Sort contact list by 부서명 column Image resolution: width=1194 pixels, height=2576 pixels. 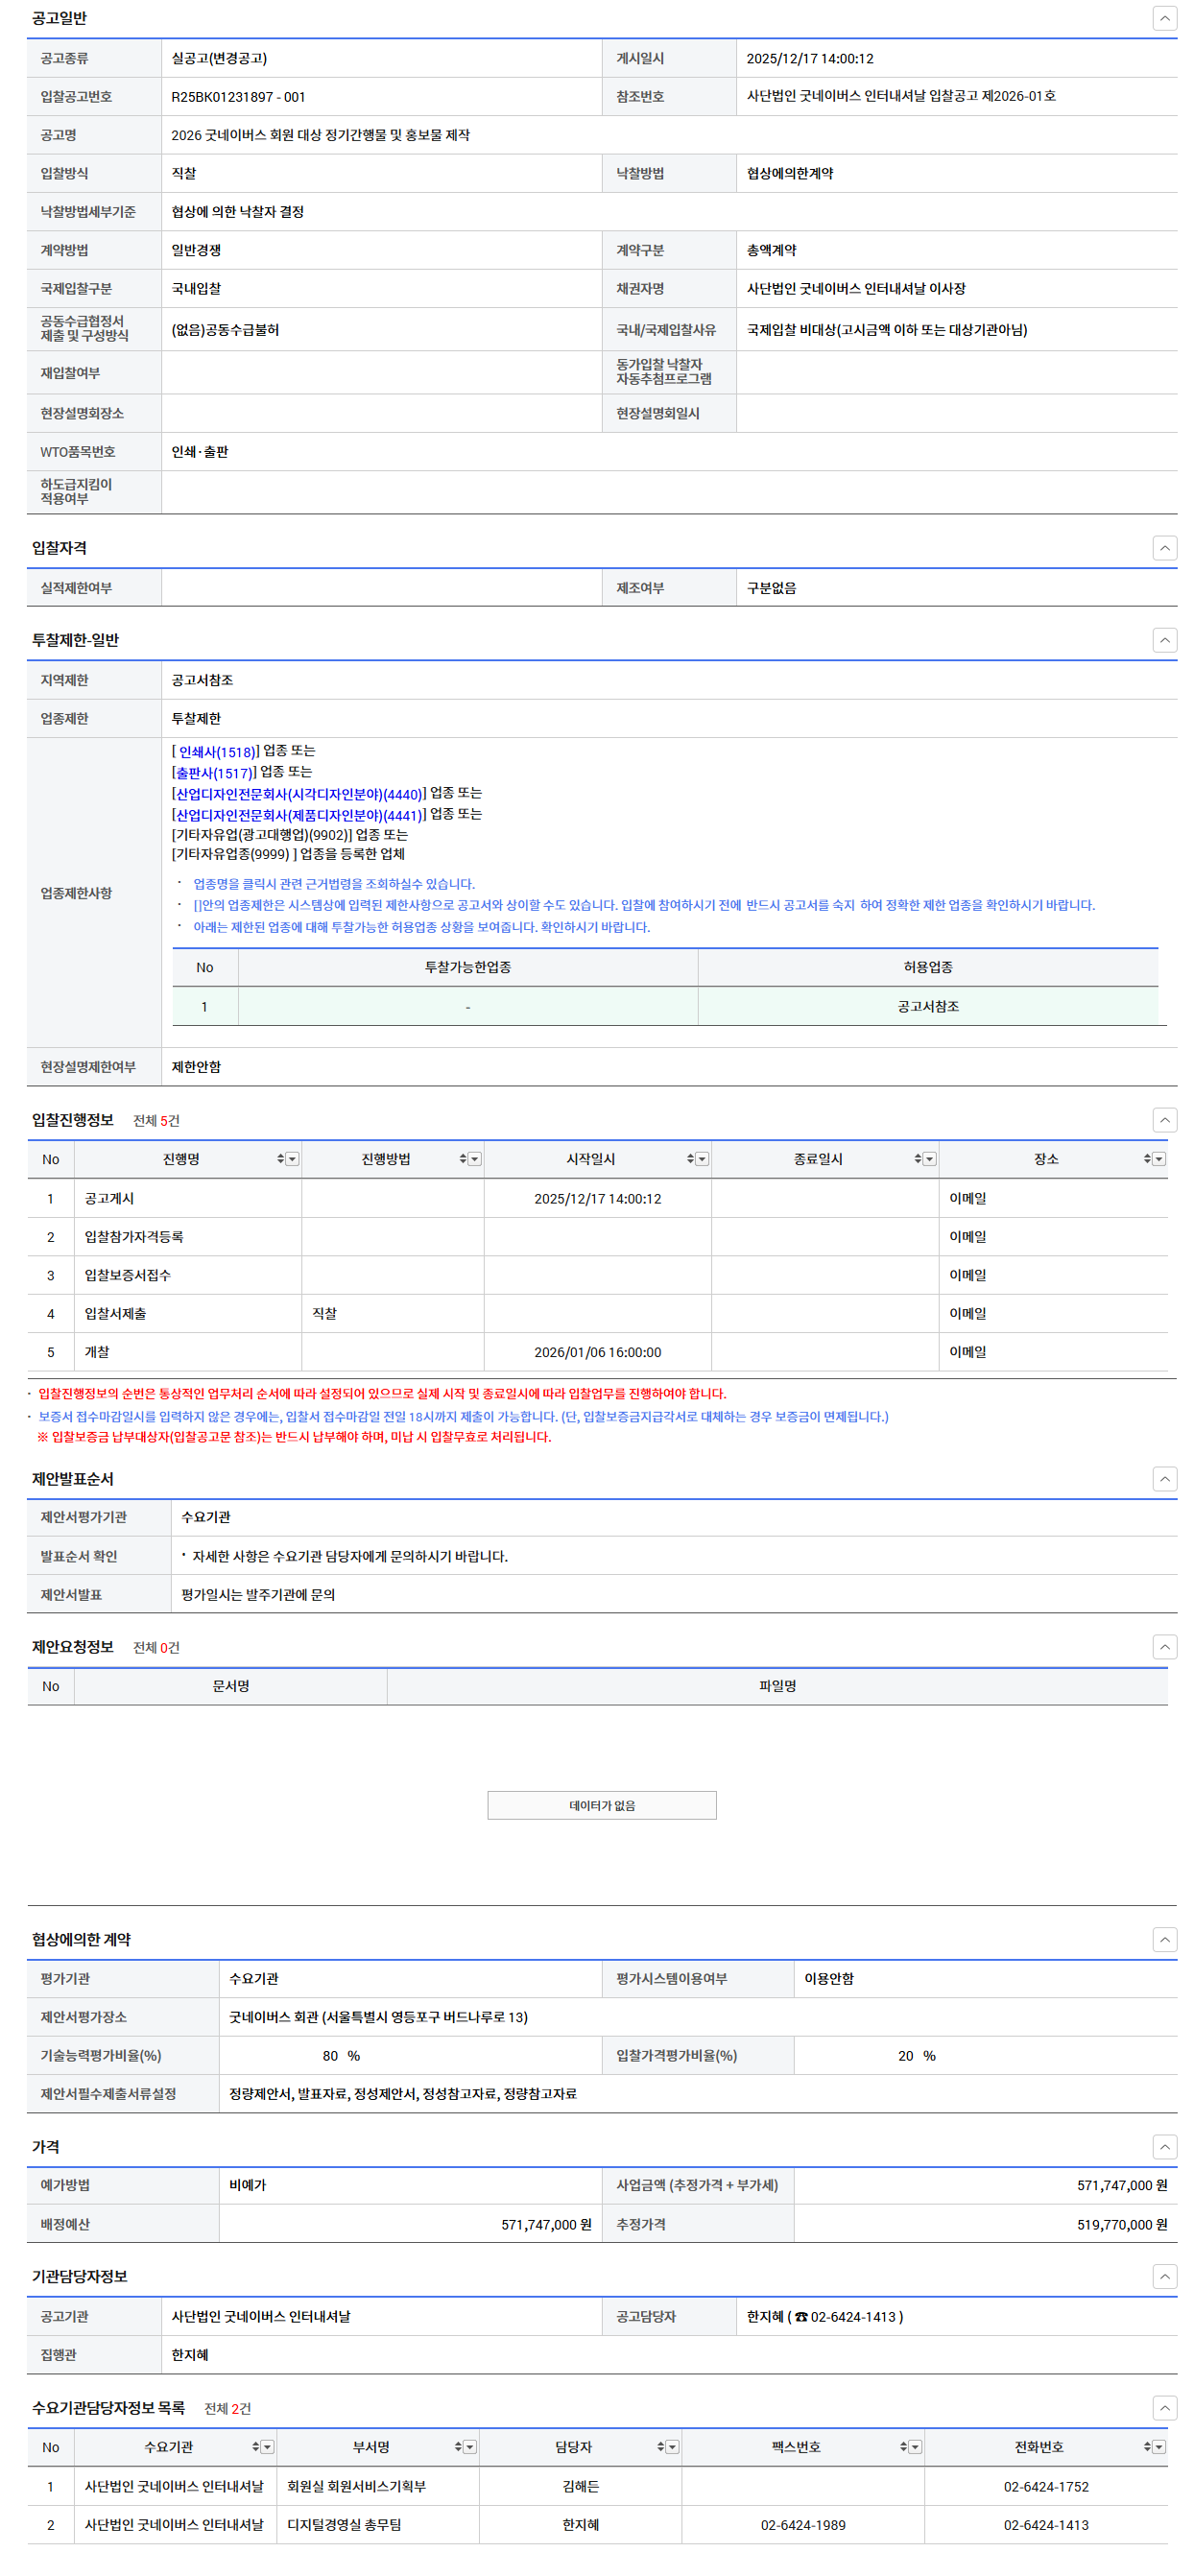(x=458, y=2447)
